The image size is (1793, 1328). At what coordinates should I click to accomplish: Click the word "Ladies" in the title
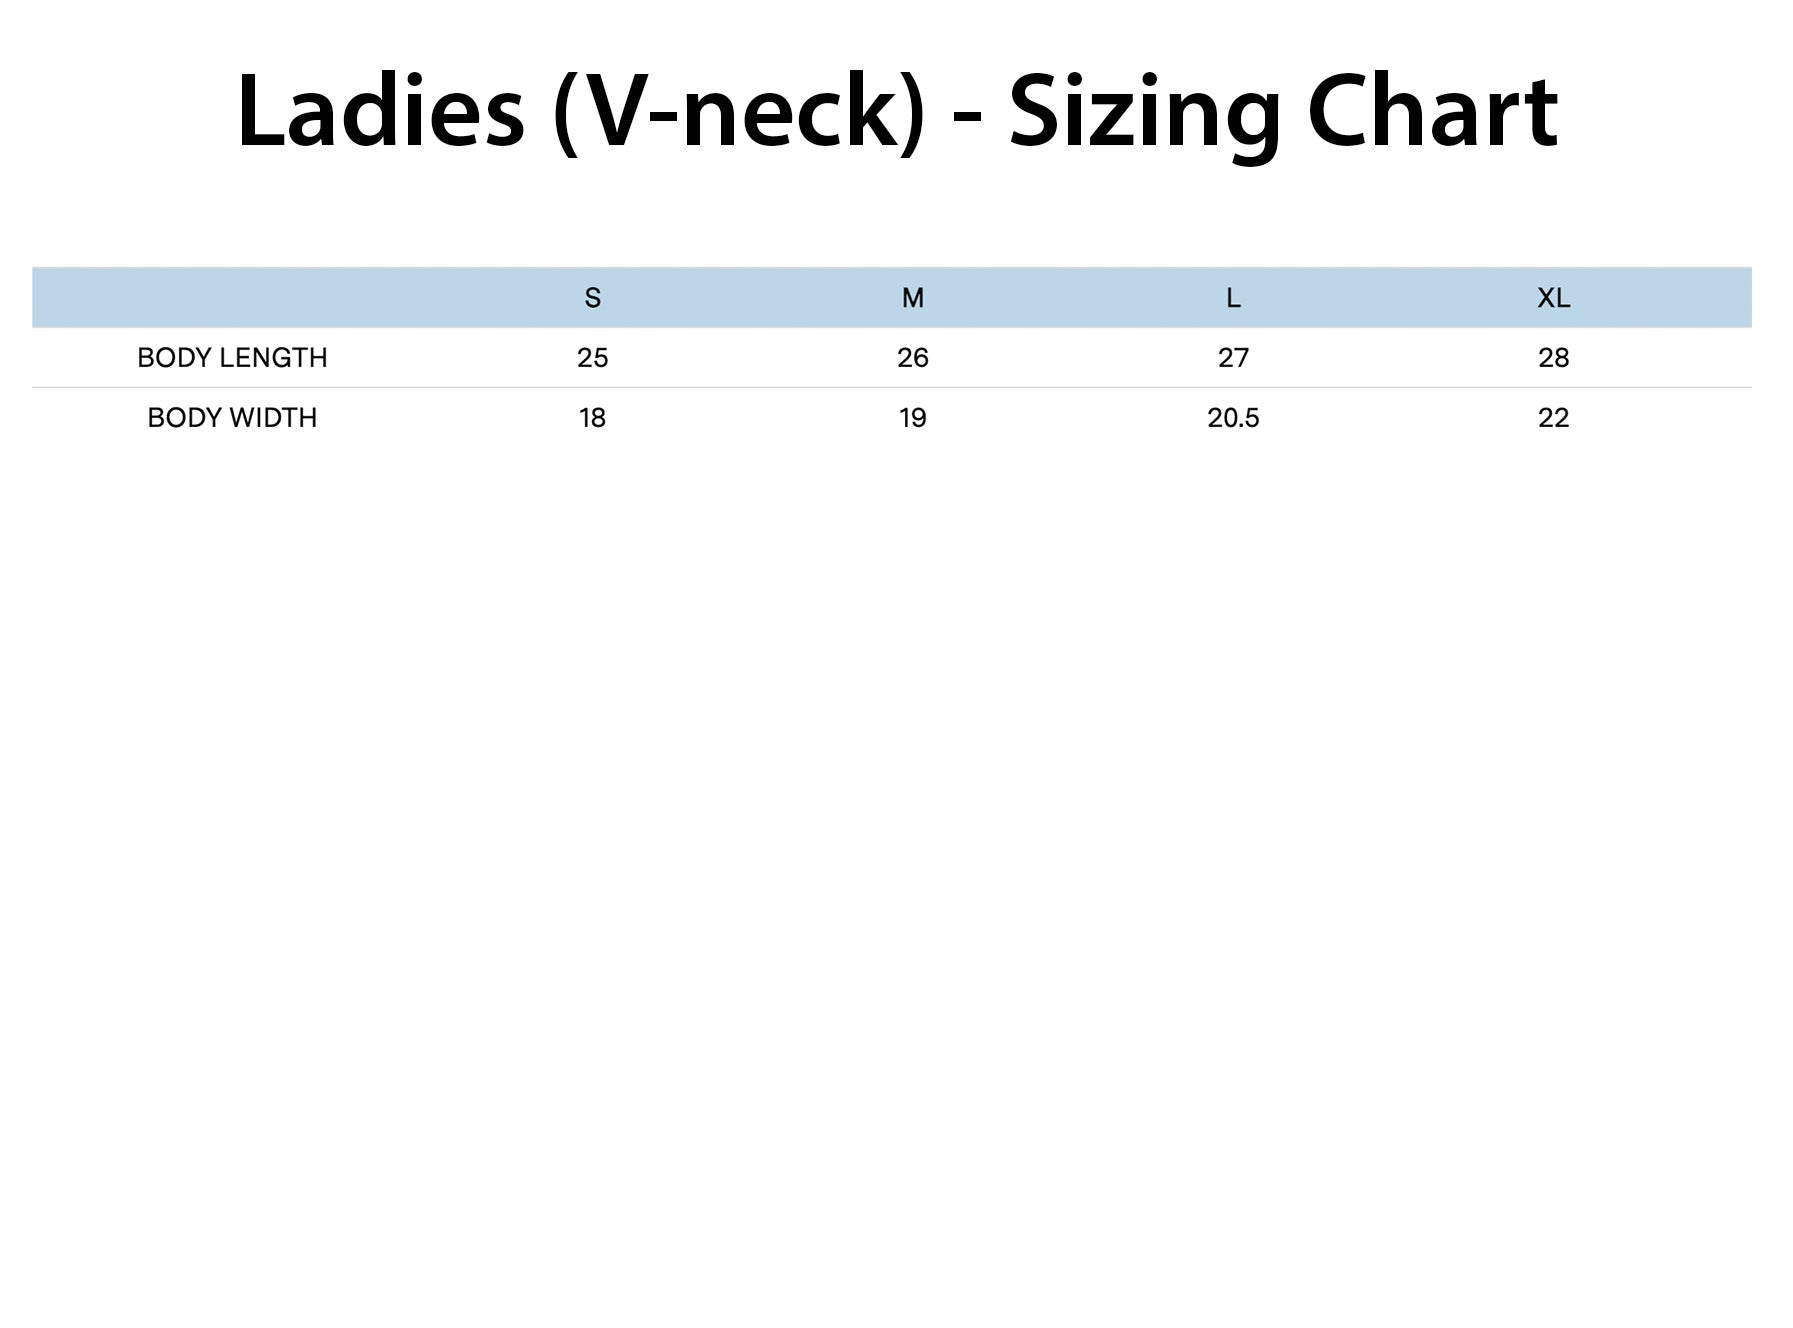(380, 110)
